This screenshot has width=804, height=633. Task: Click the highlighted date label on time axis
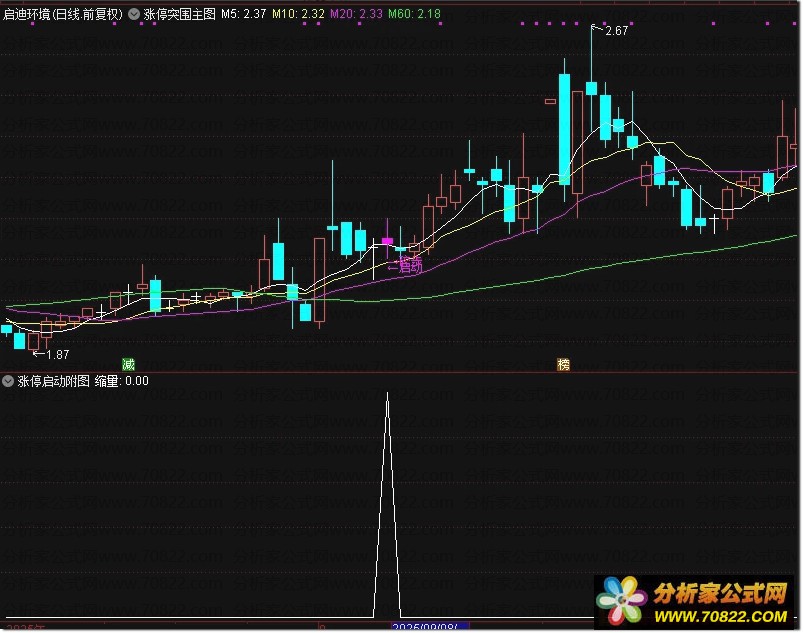tap(430, 627)
